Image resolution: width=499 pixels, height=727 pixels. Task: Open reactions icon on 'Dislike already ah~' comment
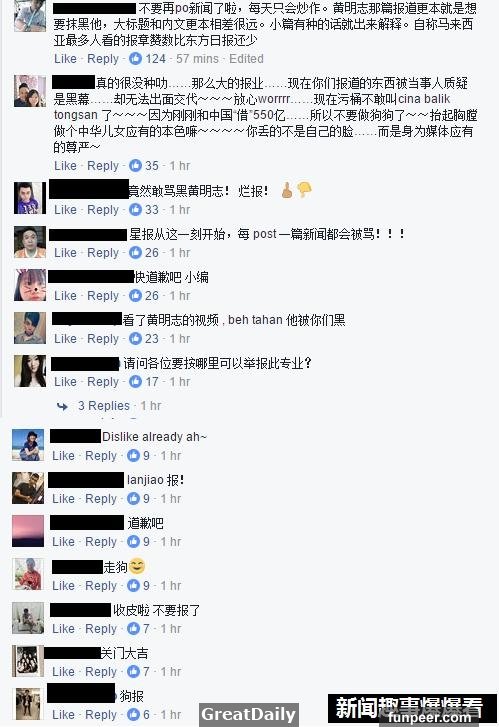point(134,456)
